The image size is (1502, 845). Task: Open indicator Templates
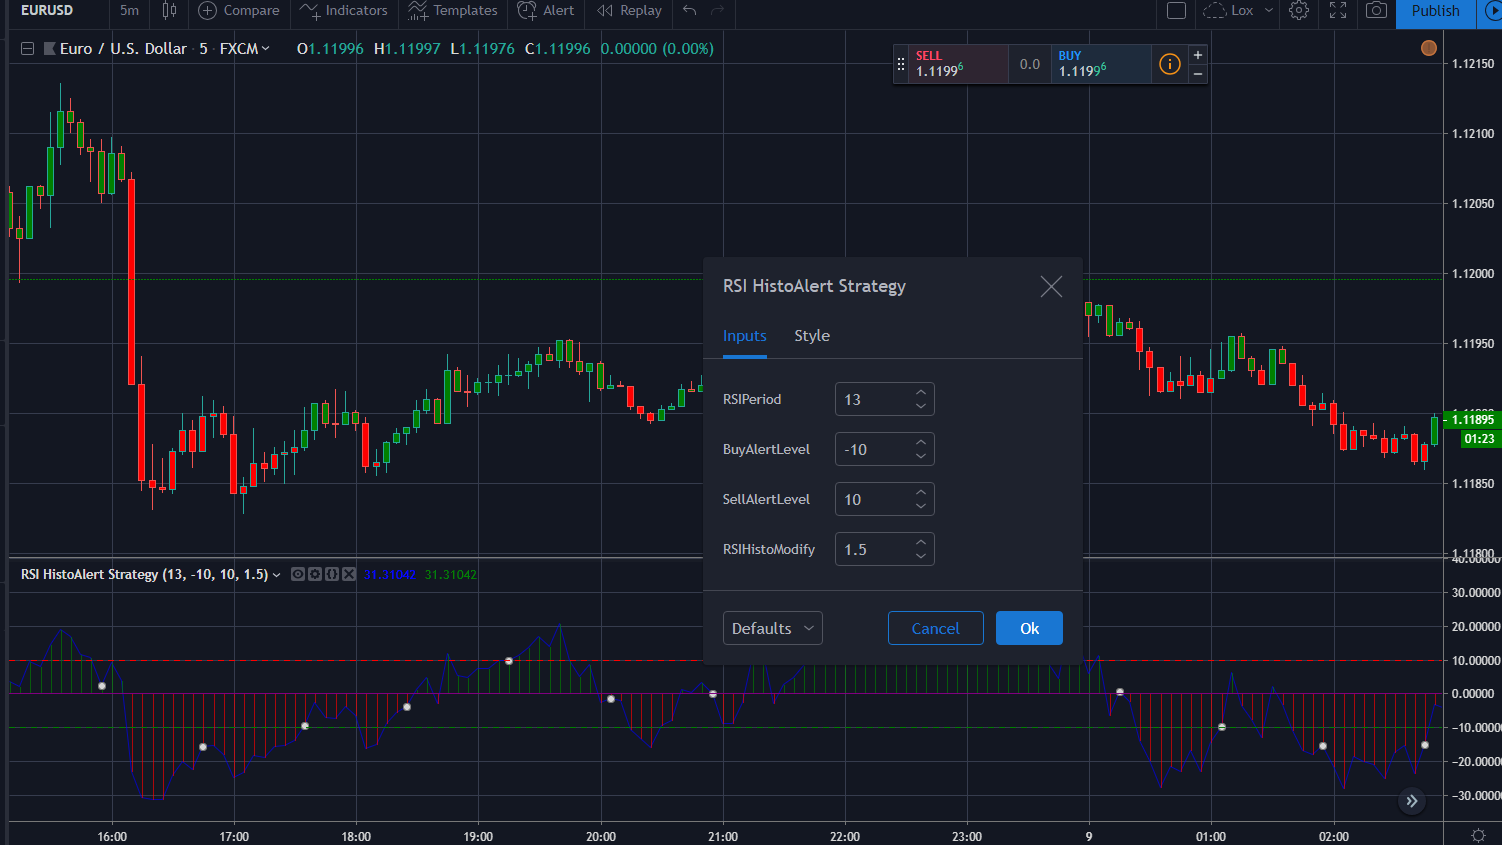tap(453, 11)
